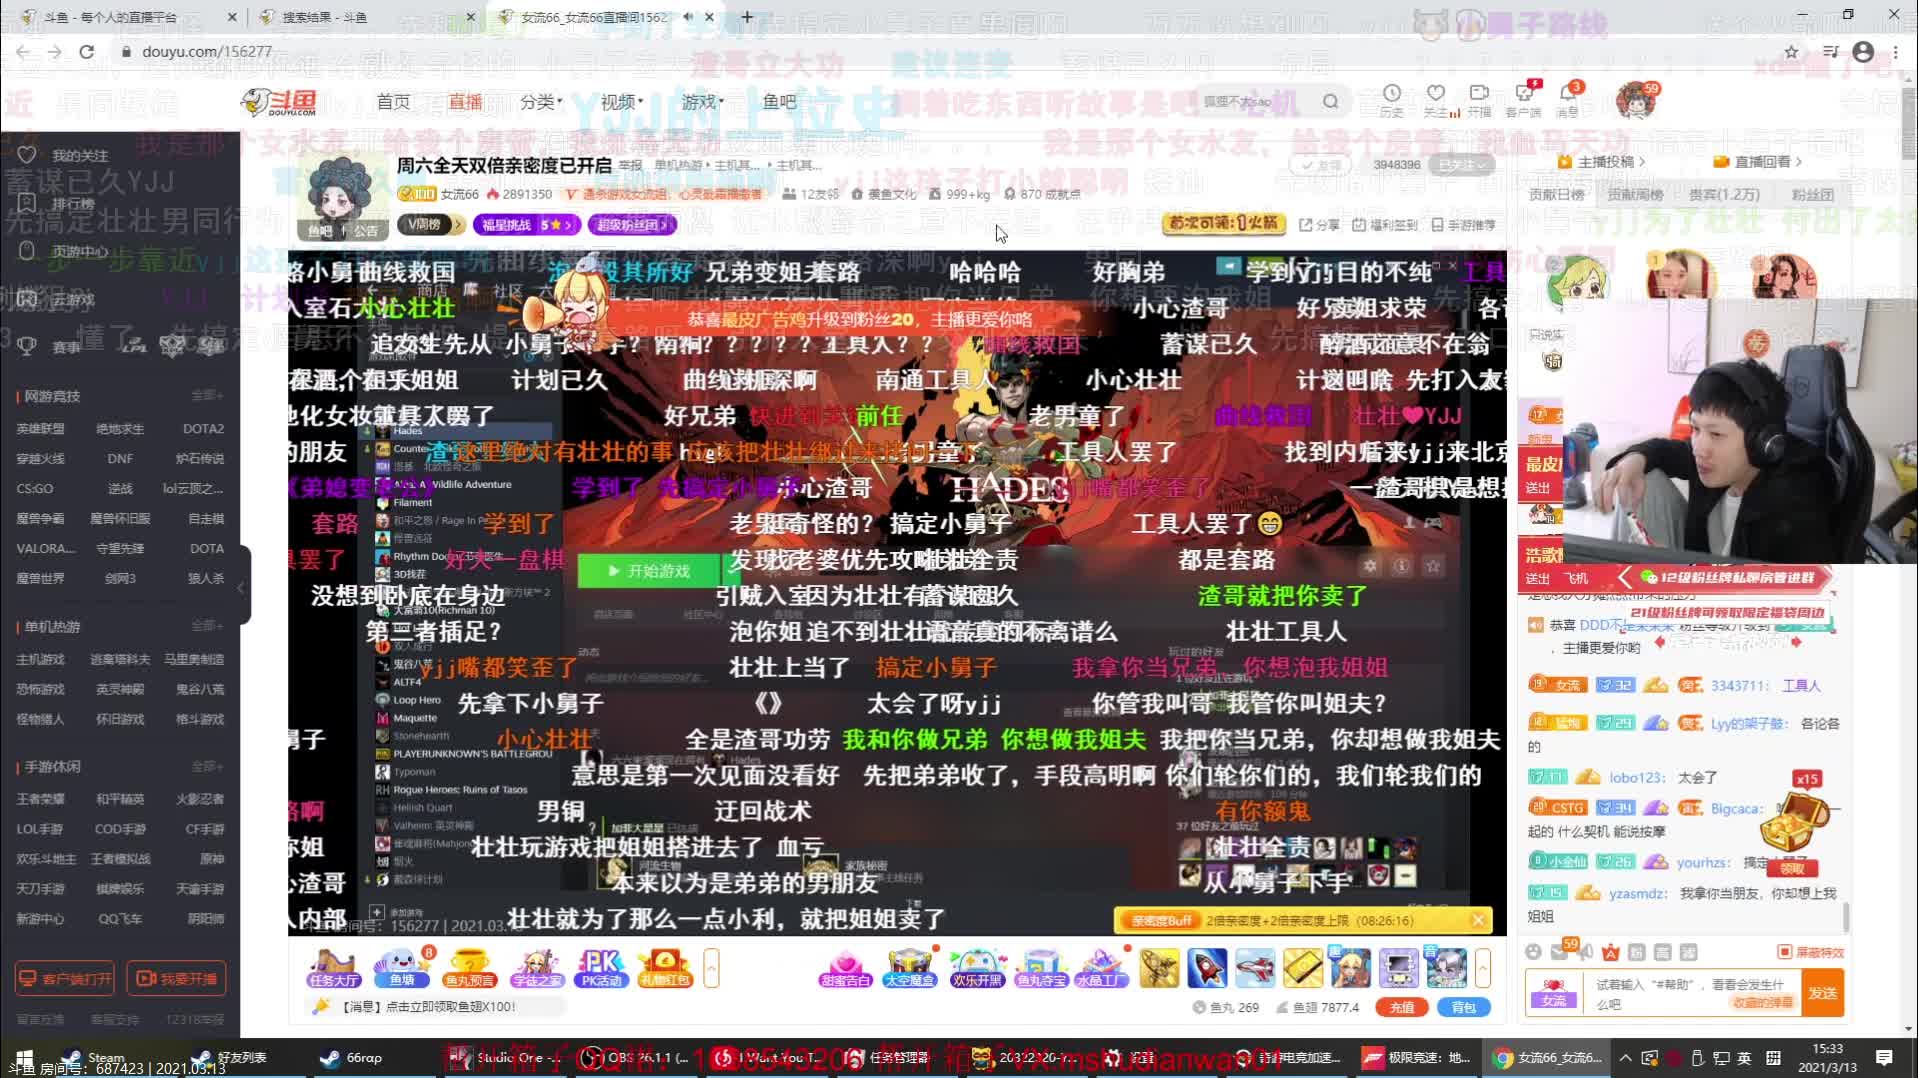This screenshot has height=1078, width=1918.
Task: Mute the browser tab audio icon
Action: (688, 17)
